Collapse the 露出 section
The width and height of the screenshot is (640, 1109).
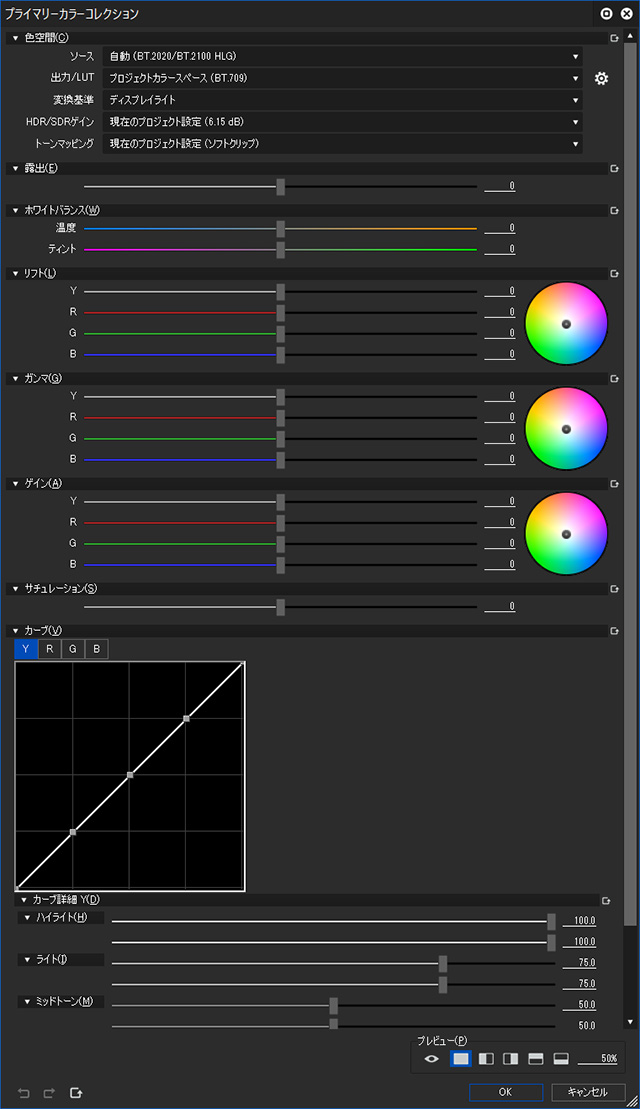(16, 169)
